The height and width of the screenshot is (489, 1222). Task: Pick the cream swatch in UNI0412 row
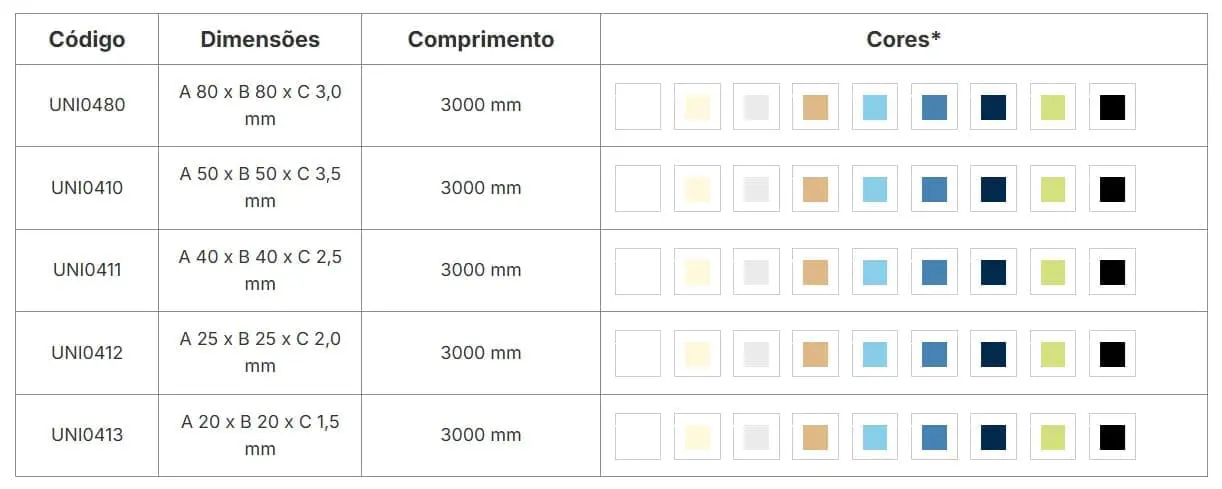point(697,354)
